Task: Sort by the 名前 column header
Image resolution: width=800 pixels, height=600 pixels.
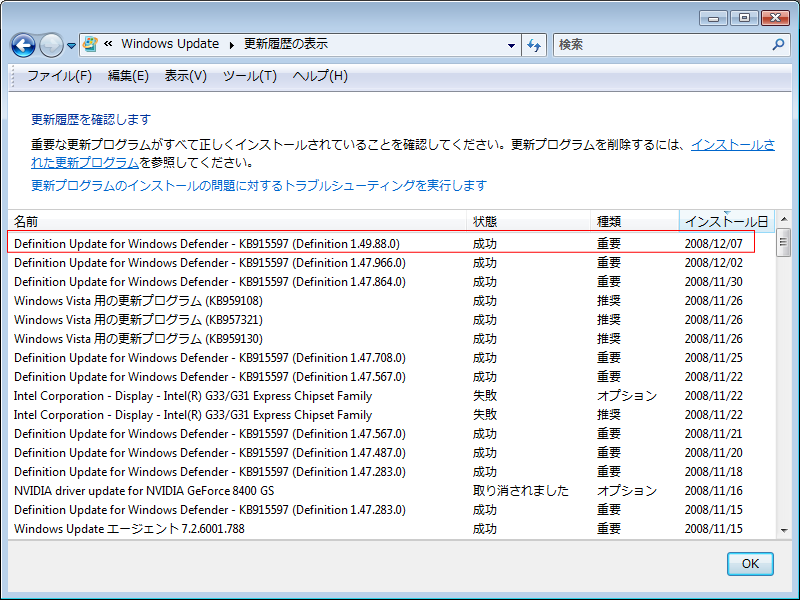Action: coord(237,221)
